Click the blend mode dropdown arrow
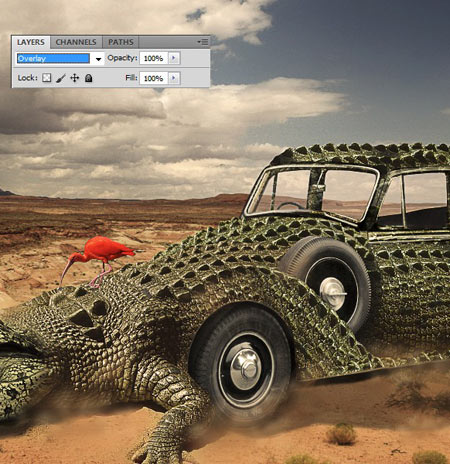 click(x=98, y=59)
